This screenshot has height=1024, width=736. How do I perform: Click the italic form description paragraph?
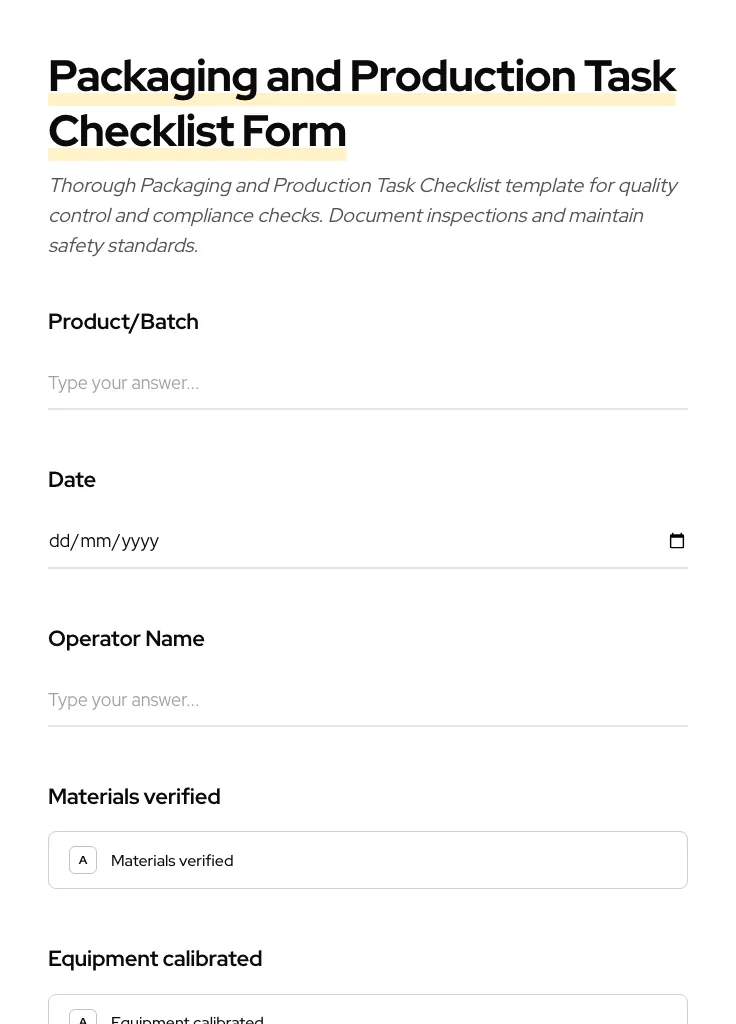(x=364, y=214)
